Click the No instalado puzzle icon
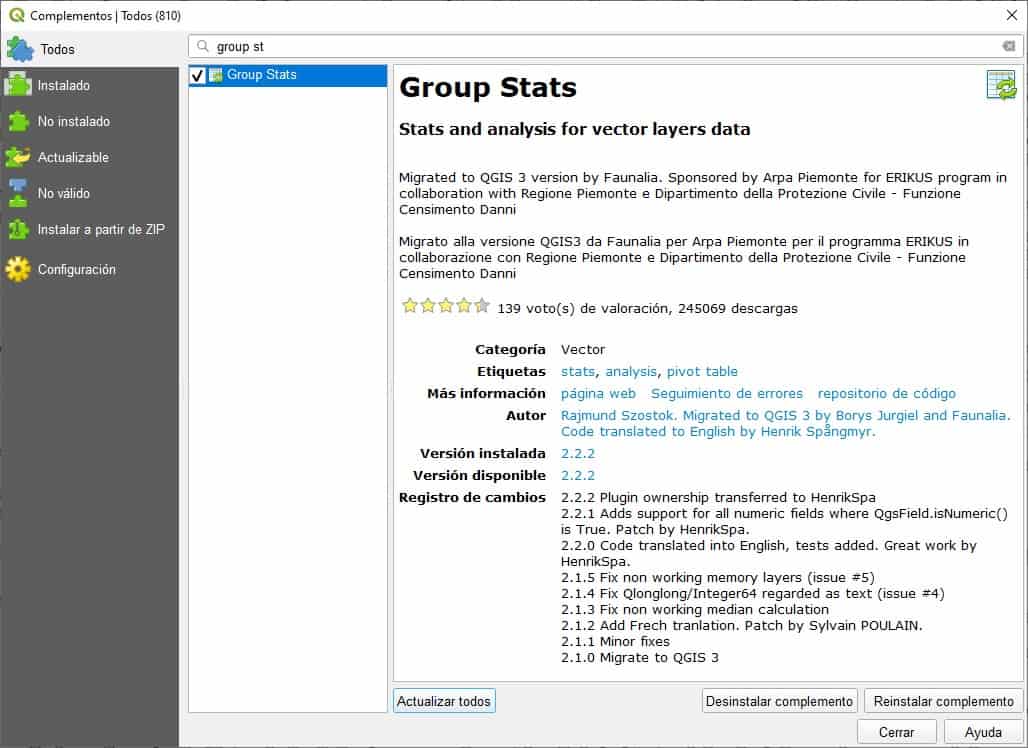Image resolution: width=1028 pixels, height=748 pixels. point(18,121)
